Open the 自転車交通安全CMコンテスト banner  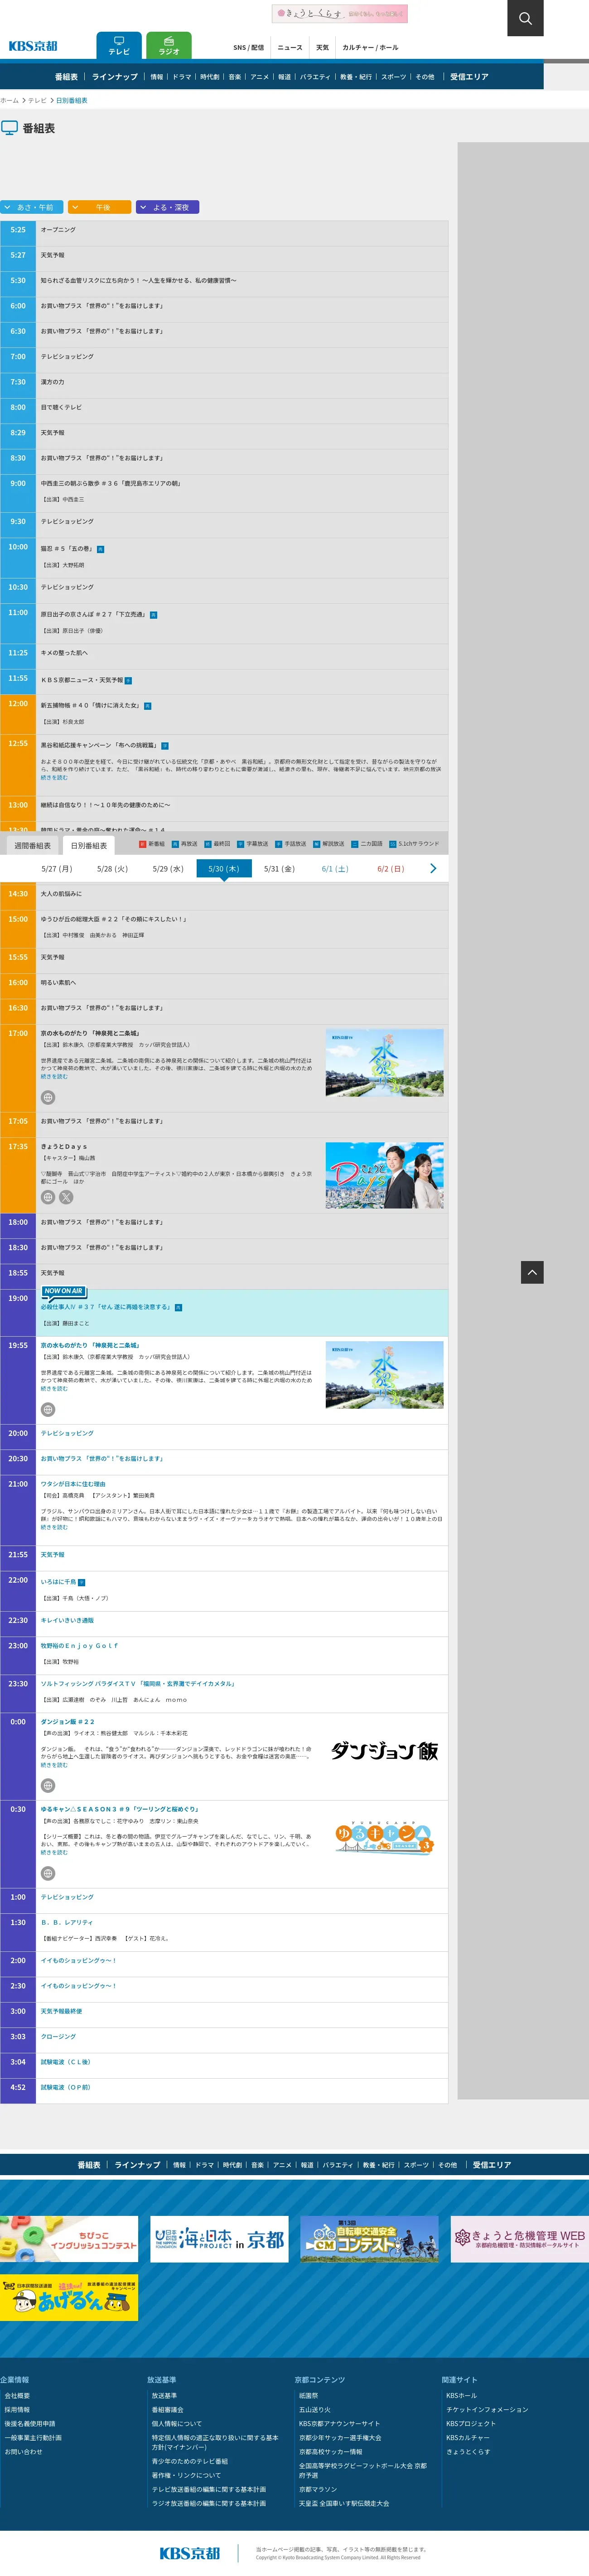(369, 2239)
